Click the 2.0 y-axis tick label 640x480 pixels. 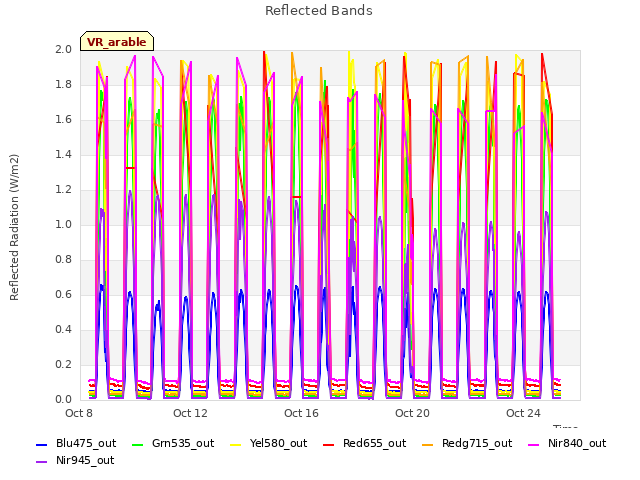(63, 49)
